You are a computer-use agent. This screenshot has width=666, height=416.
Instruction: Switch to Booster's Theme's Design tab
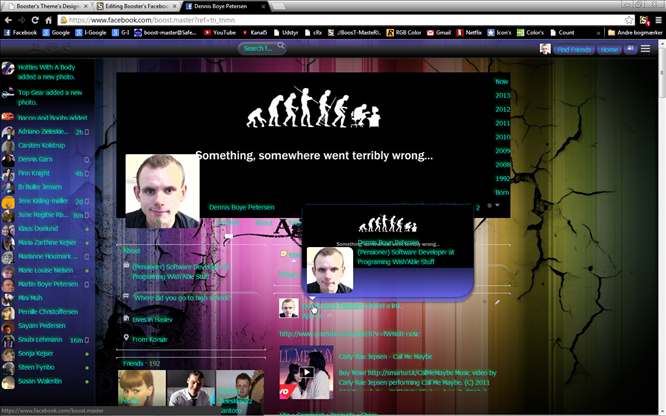tap(46, 6)
